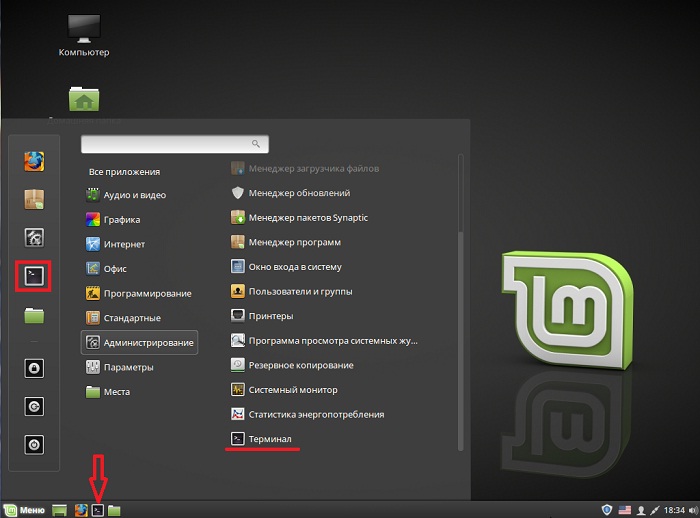
Task: Select the Графика category
Action: (113, 220)
